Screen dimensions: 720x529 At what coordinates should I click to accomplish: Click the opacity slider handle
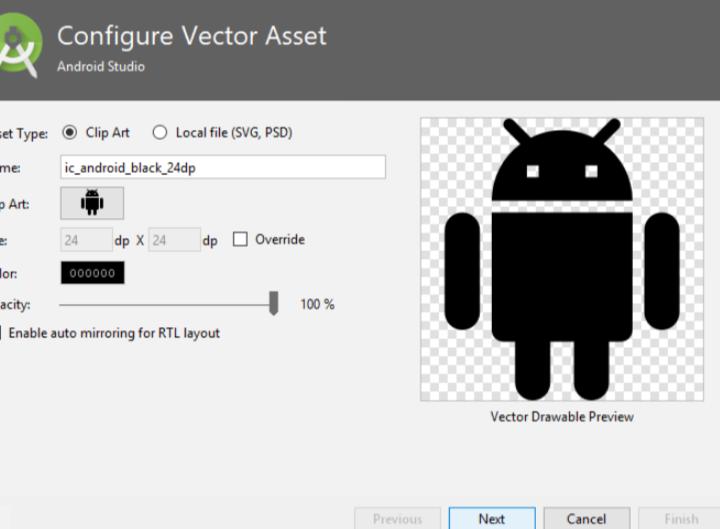274,303
